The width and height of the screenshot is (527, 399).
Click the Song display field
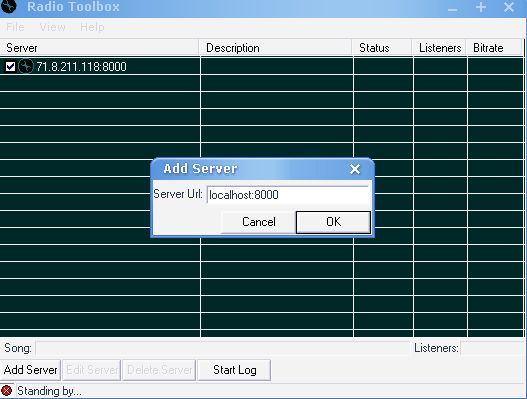click(x=222, y=348)
